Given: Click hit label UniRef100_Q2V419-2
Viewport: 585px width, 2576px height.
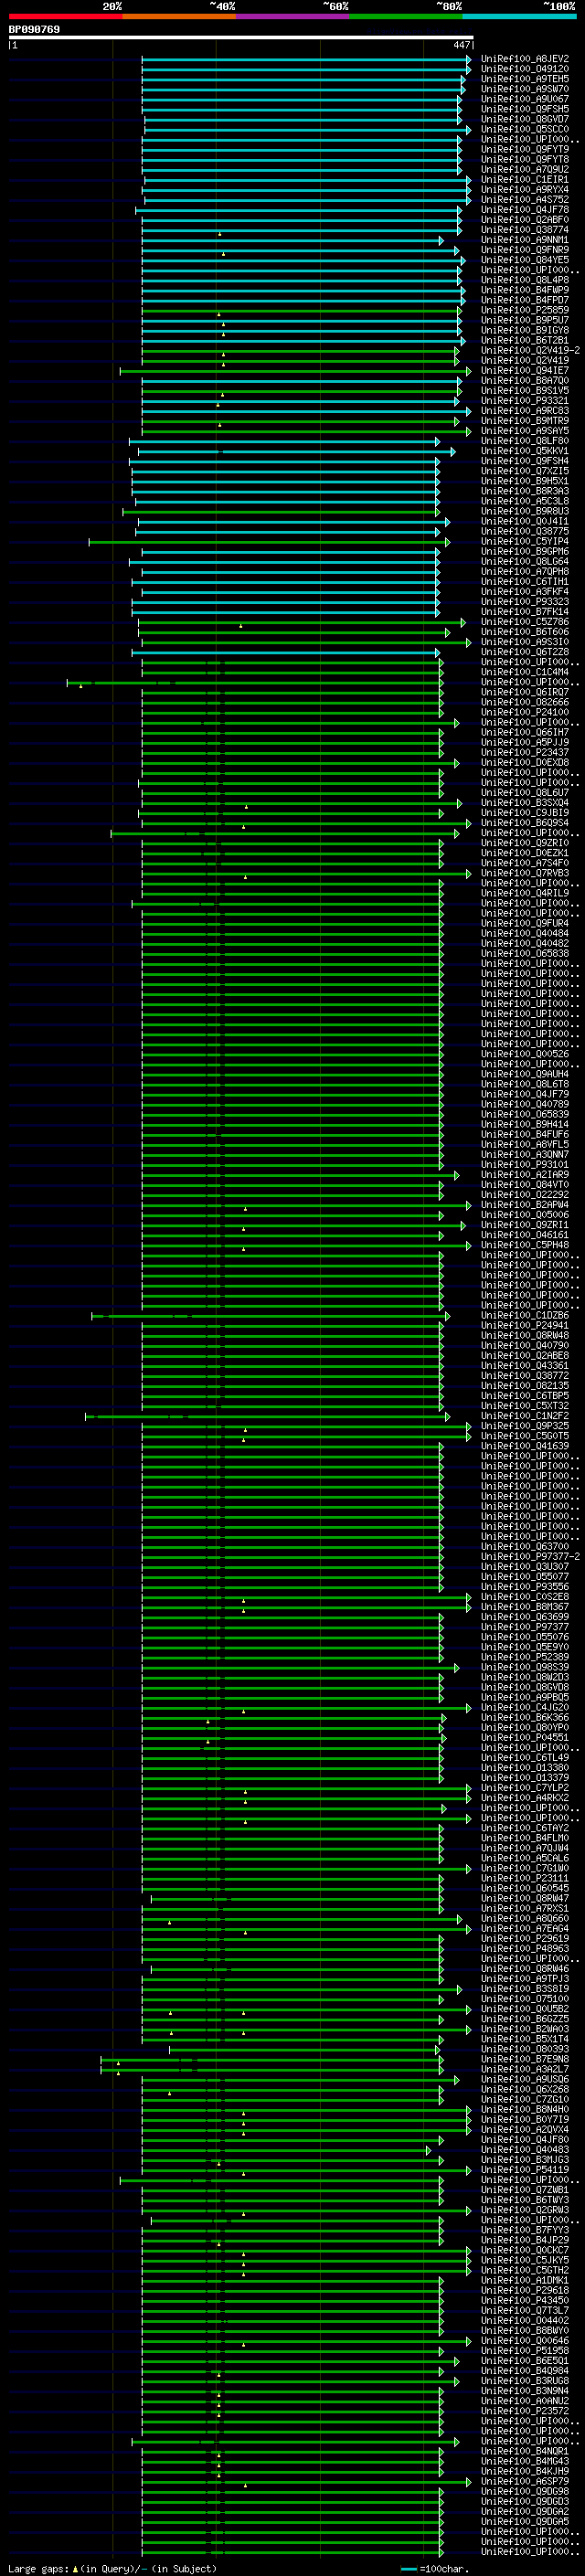Looking at the screenshot, I should 530,351.
